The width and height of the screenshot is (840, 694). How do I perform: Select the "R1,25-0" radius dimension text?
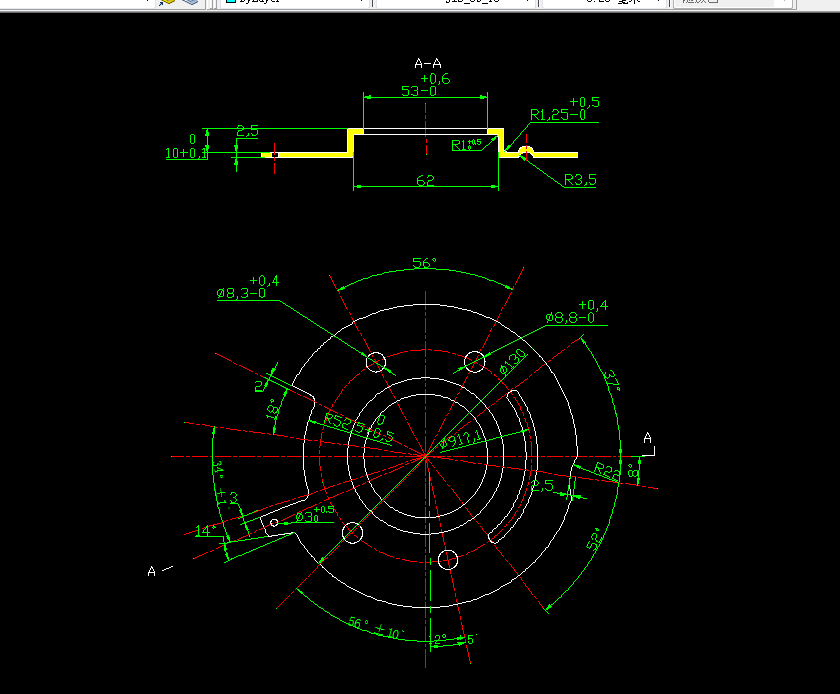[x=558, y=115]
